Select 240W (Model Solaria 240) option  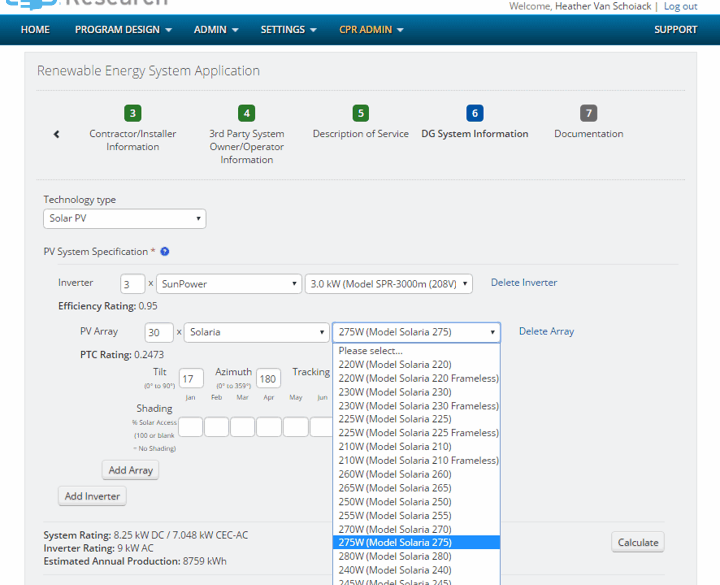416,570
